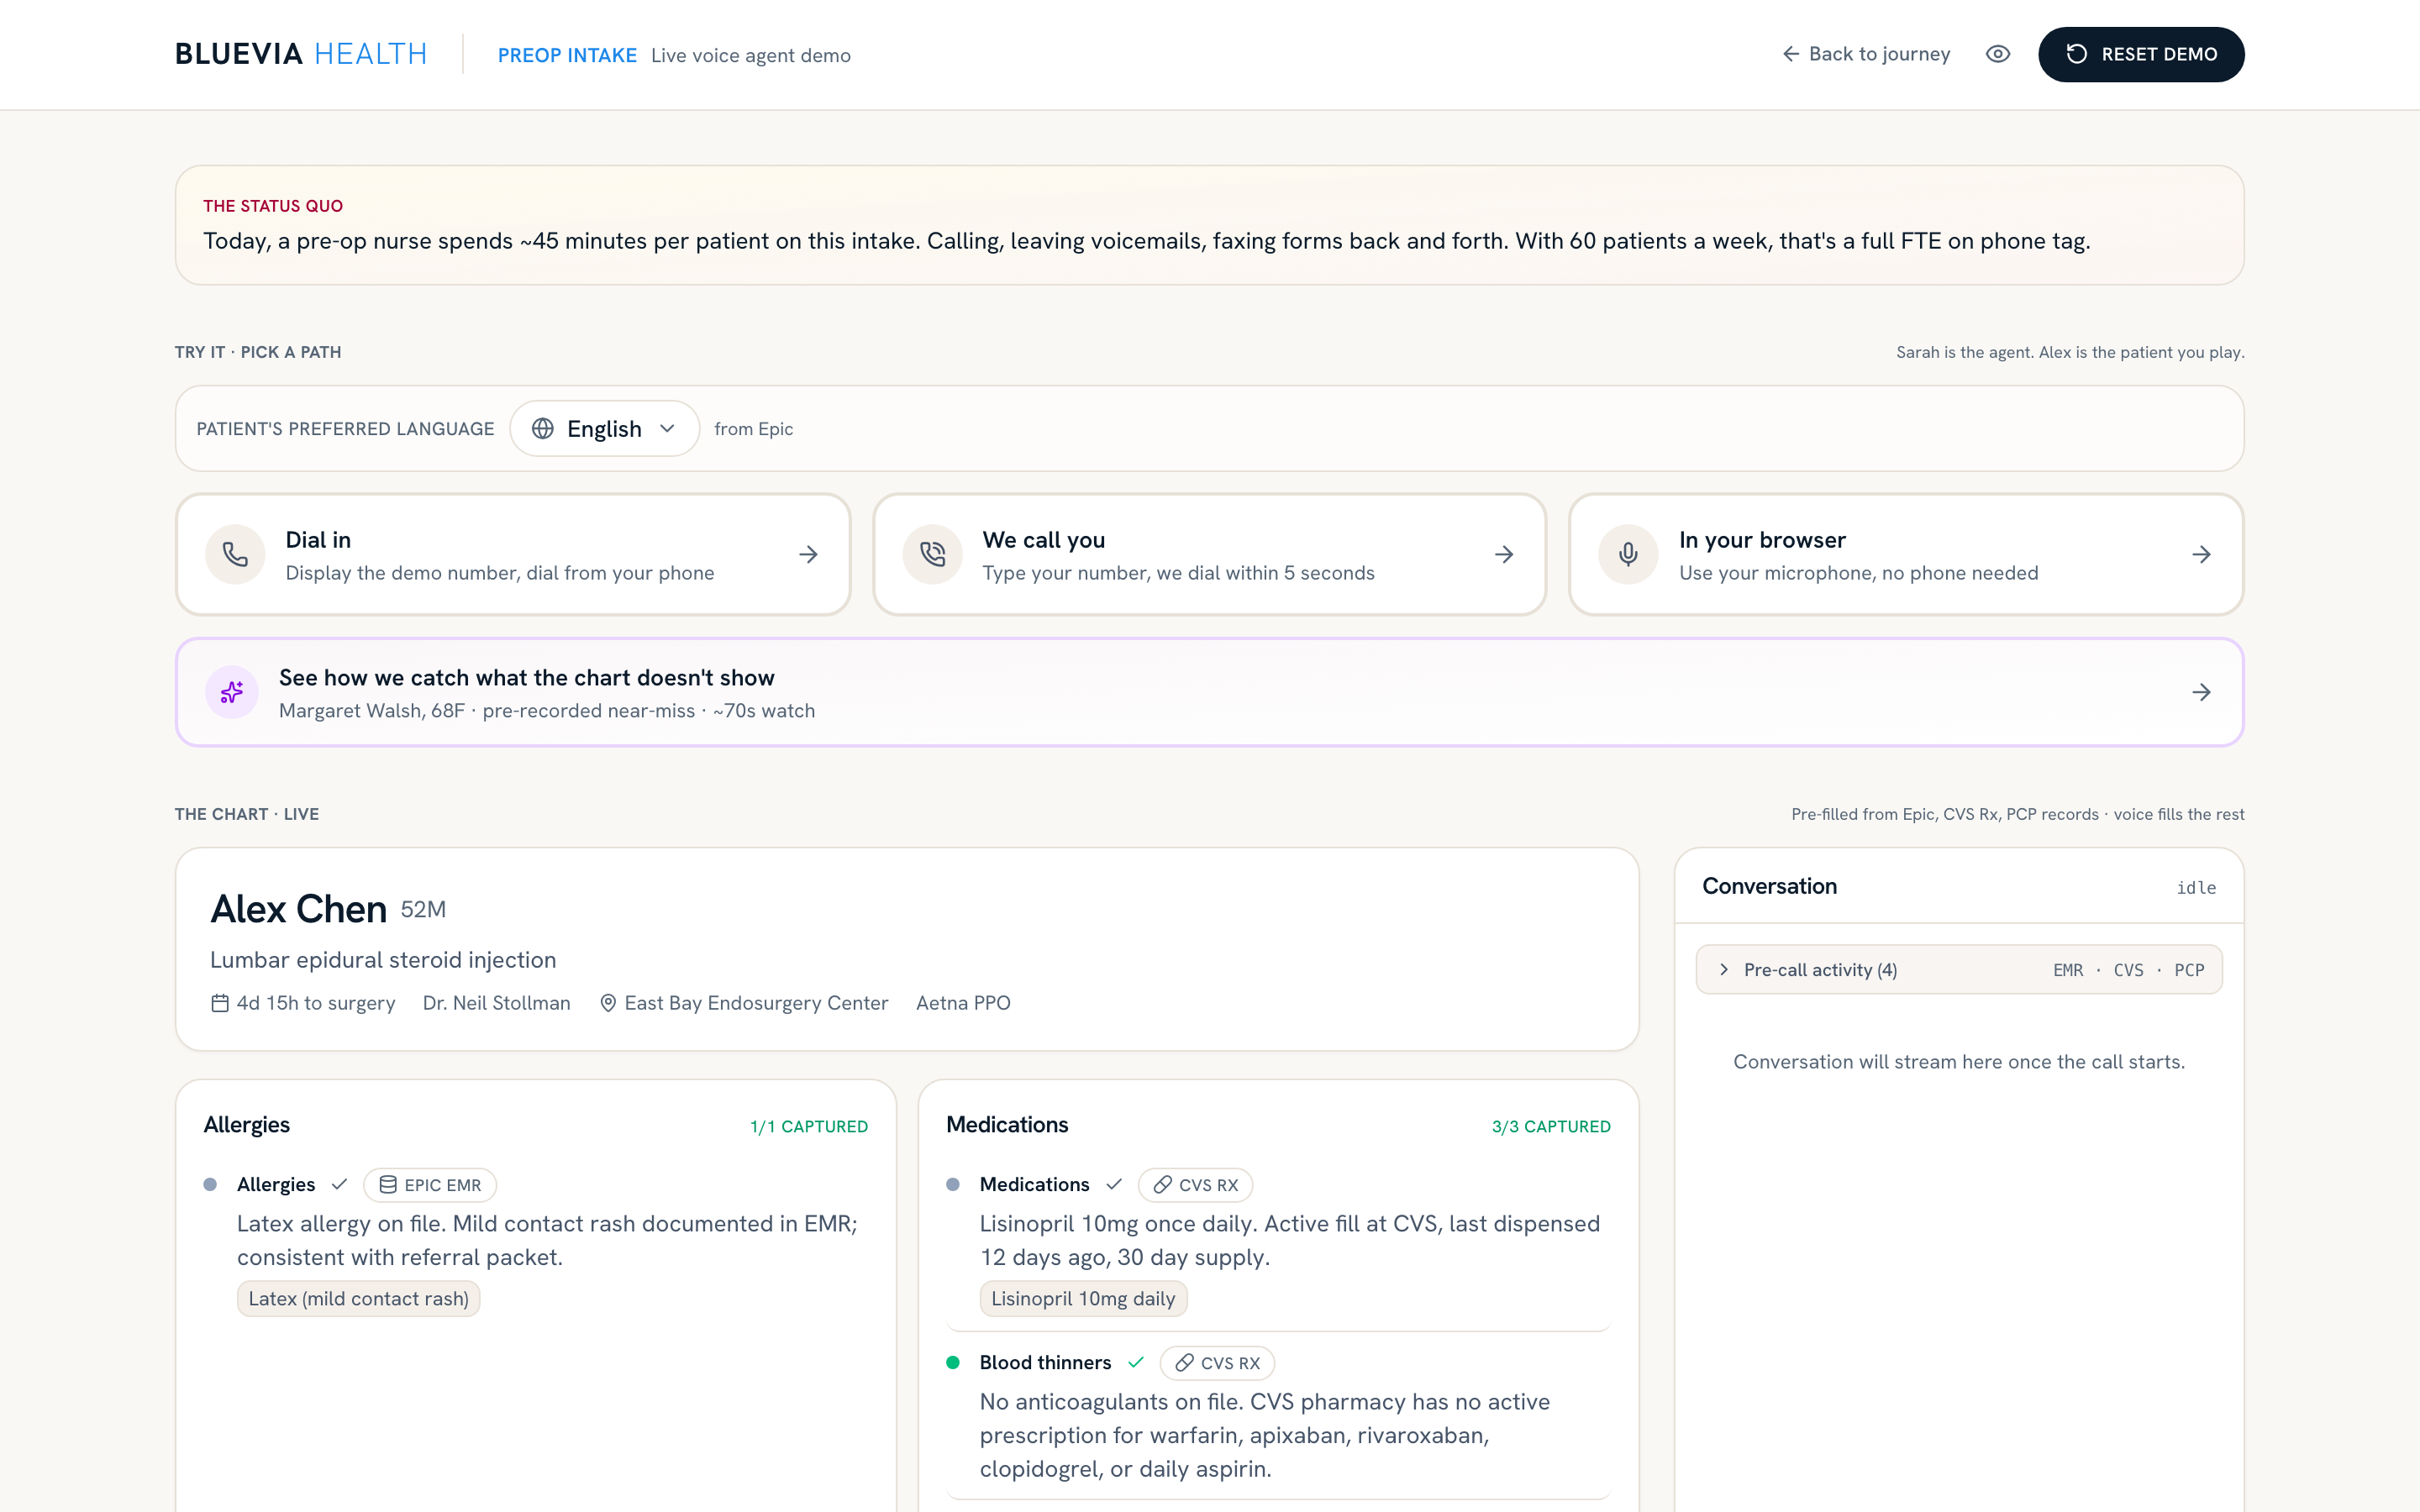
Task: Select the PREOP INTAKE header label
Action: tap(567, 55)
